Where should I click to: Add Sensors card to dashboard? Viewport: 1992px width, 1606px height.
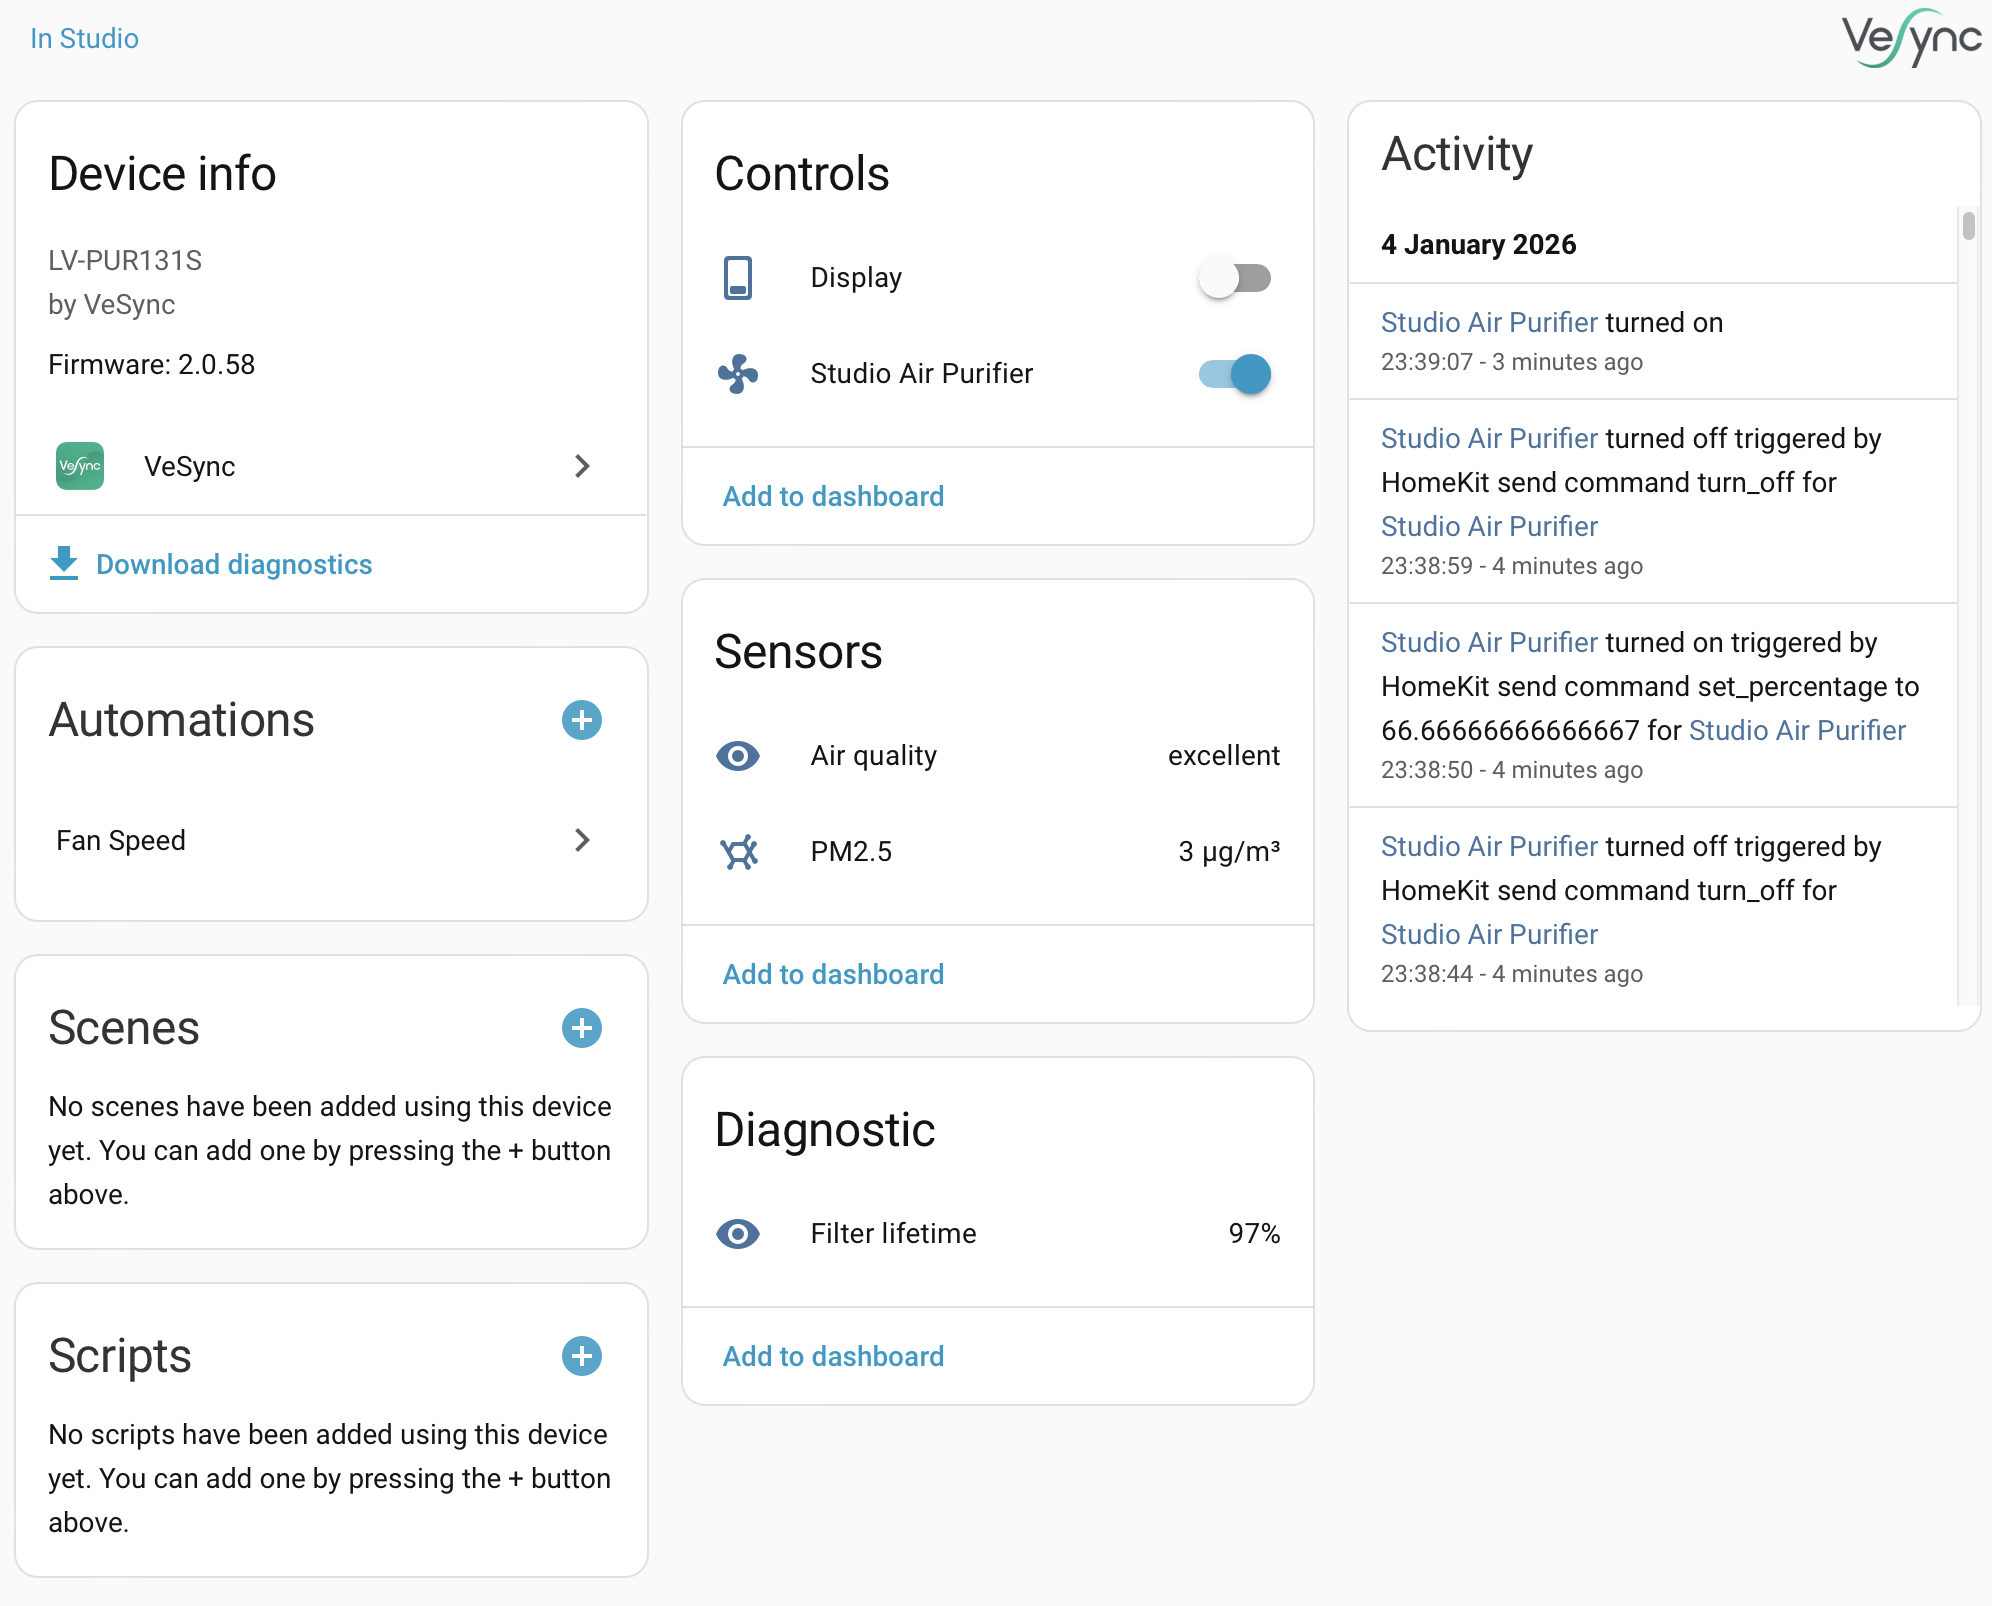click(x=833, y=974)
